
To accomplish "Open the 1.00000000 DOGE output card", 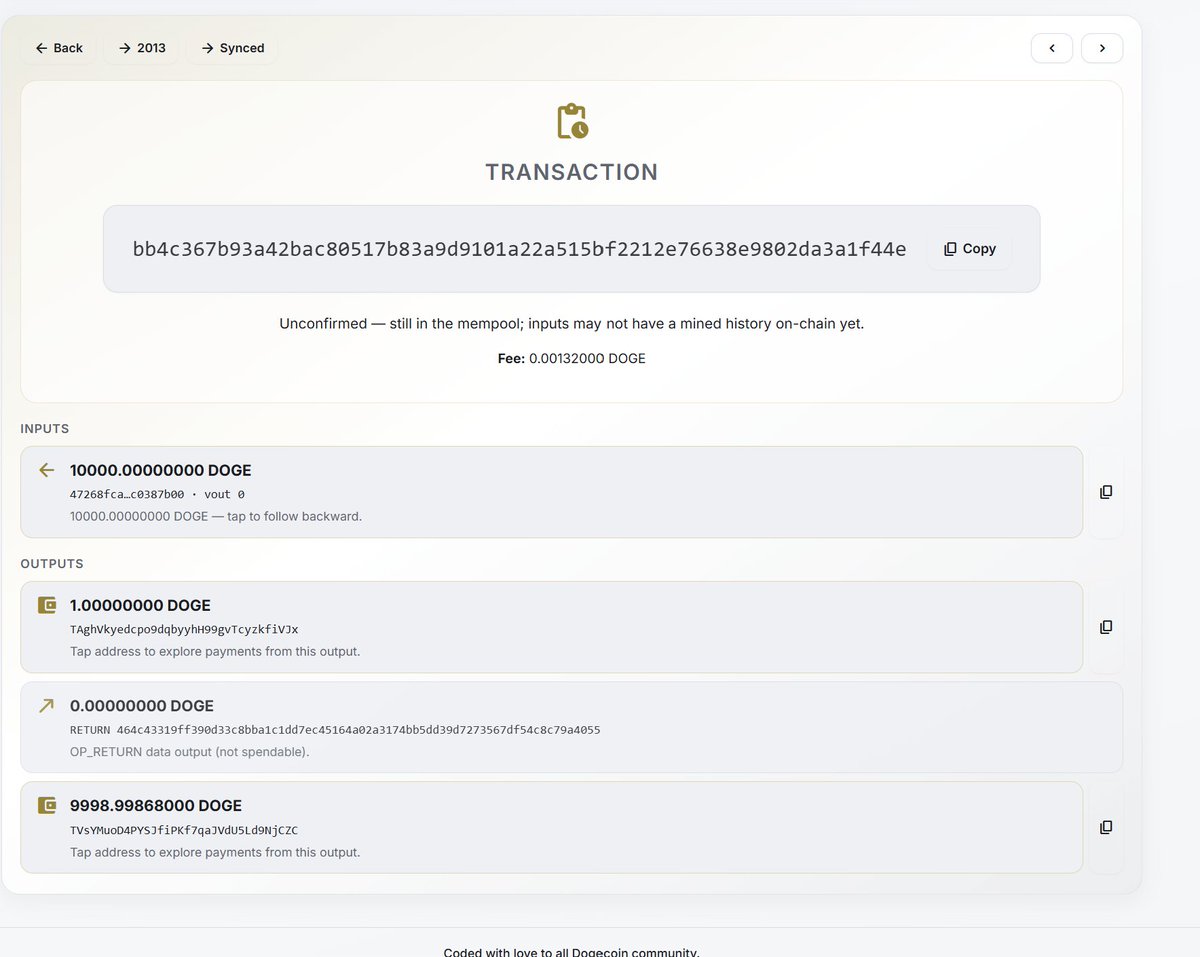I will [551, 627].
